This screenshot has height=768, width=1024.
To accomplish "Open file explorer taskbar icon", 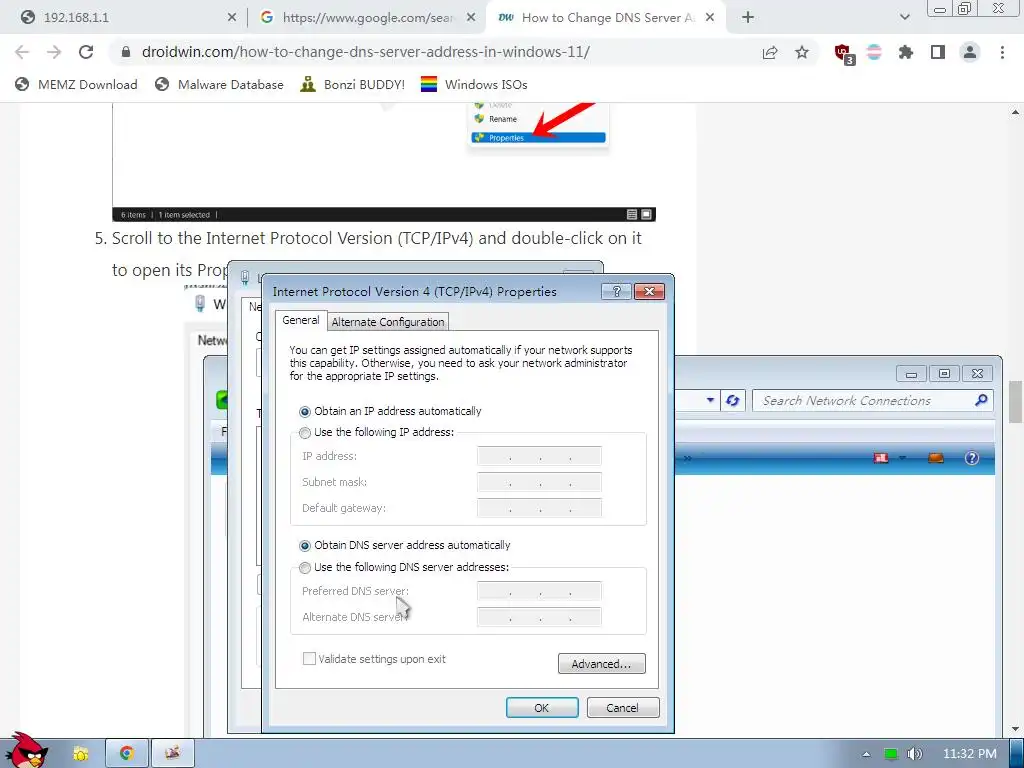I will 81,754.
